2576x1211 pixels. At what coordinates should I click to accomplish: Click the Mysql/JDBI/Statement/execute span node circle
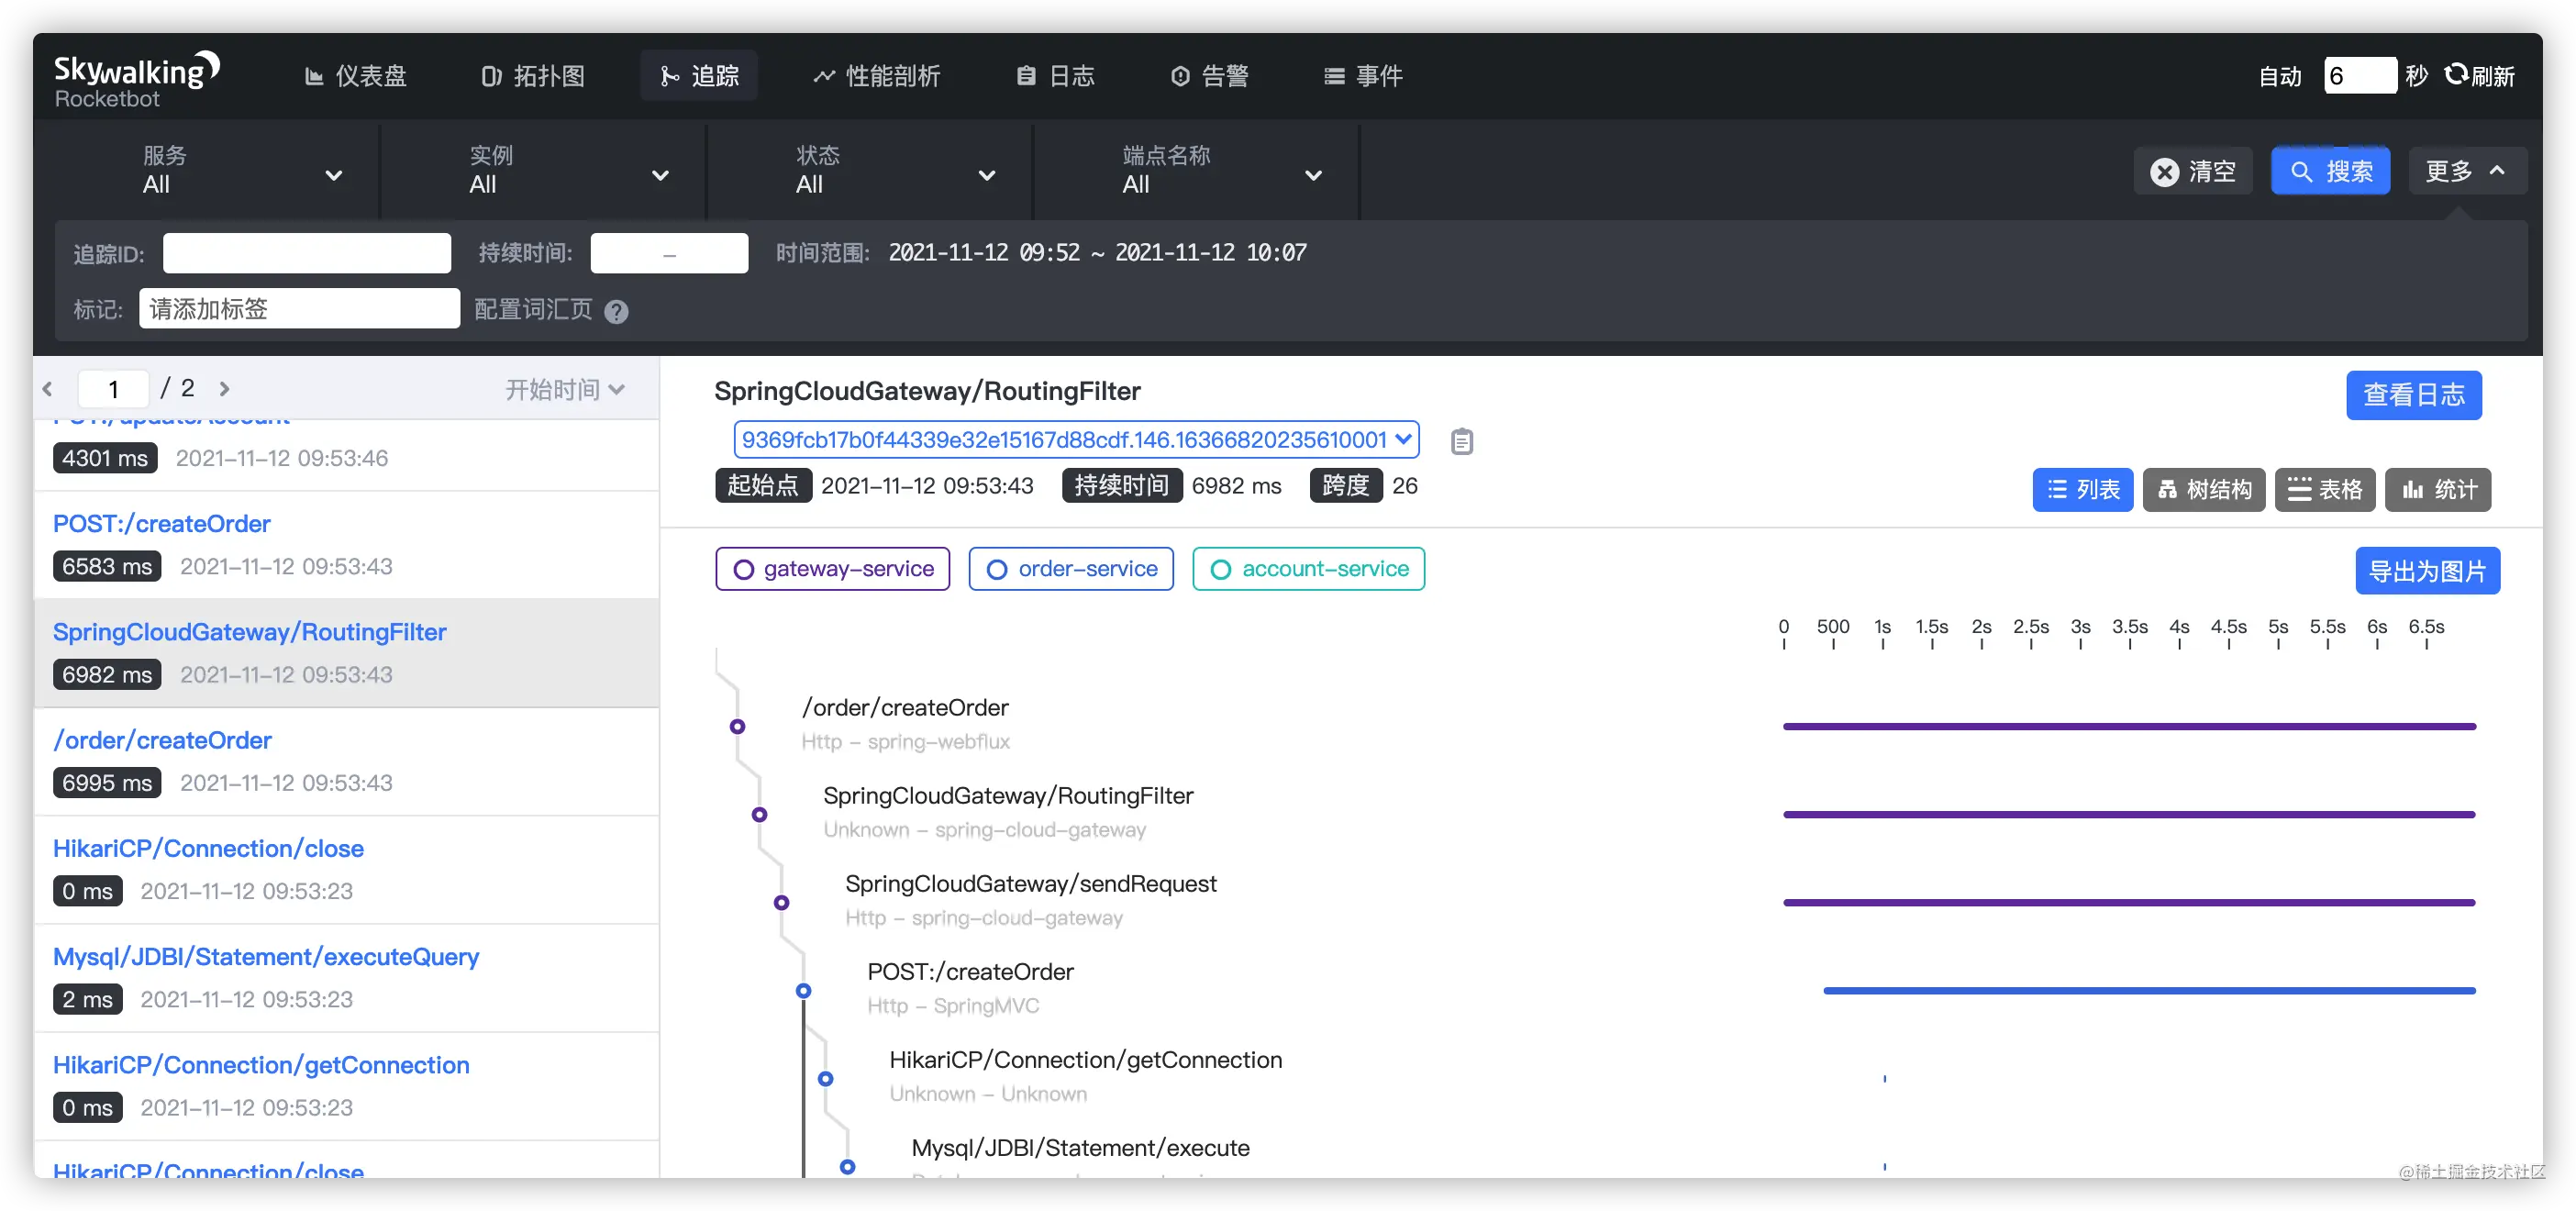pyautogui.click(x=847, y=1167)
